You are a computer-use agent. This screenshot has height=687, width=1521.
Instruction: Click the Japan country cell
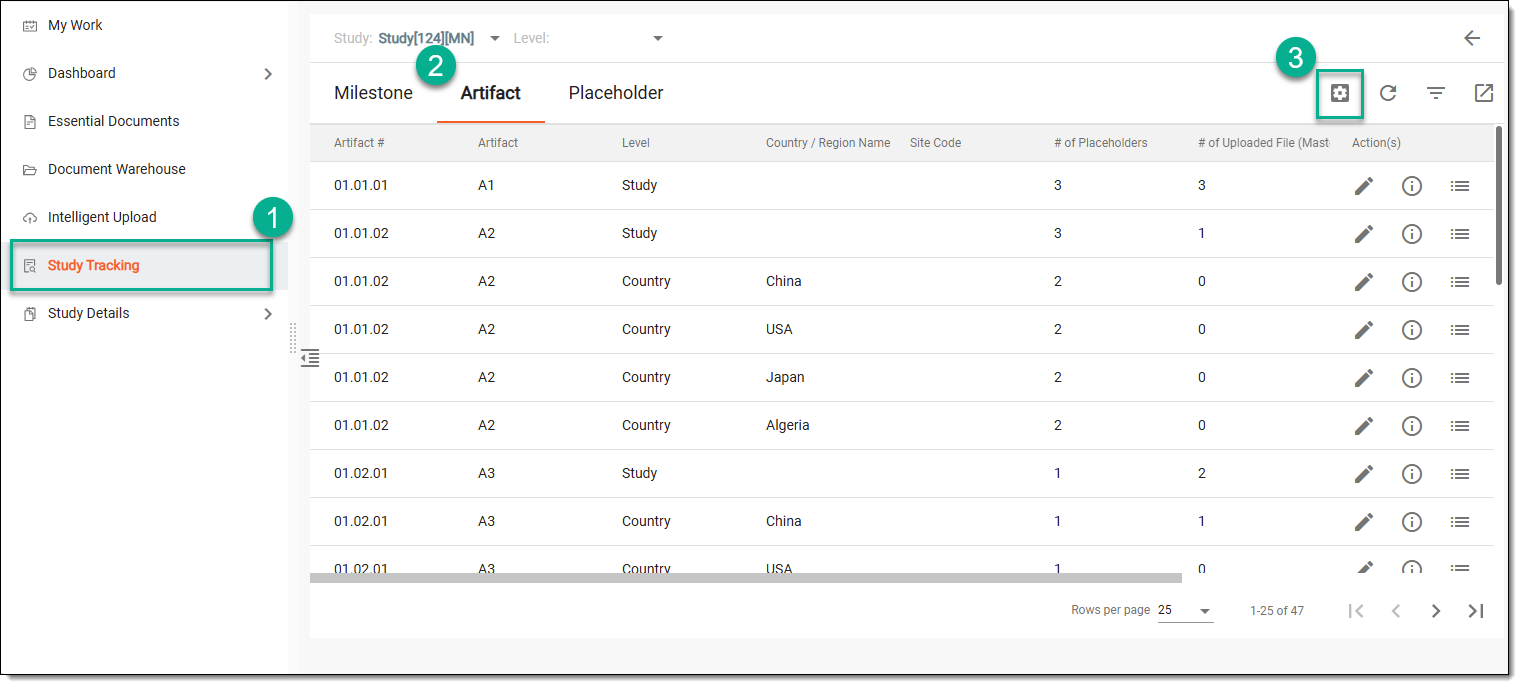click(x=785, y=377)
